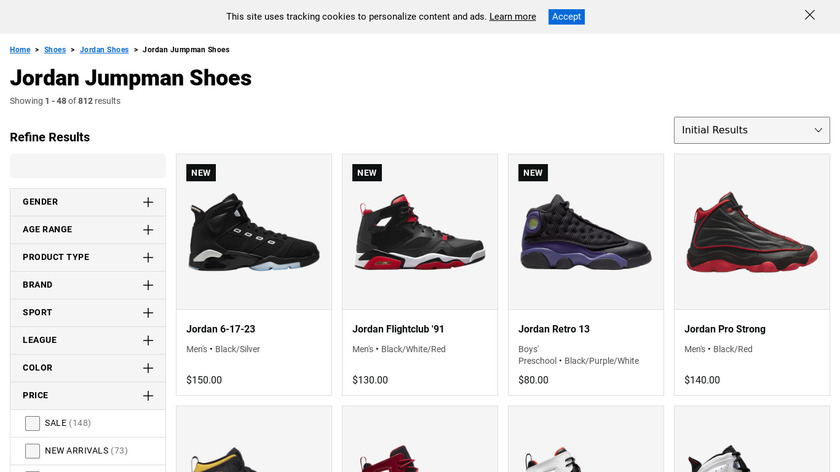
Task: Expand the Gender filter plus icon
Action: [148, 202]
